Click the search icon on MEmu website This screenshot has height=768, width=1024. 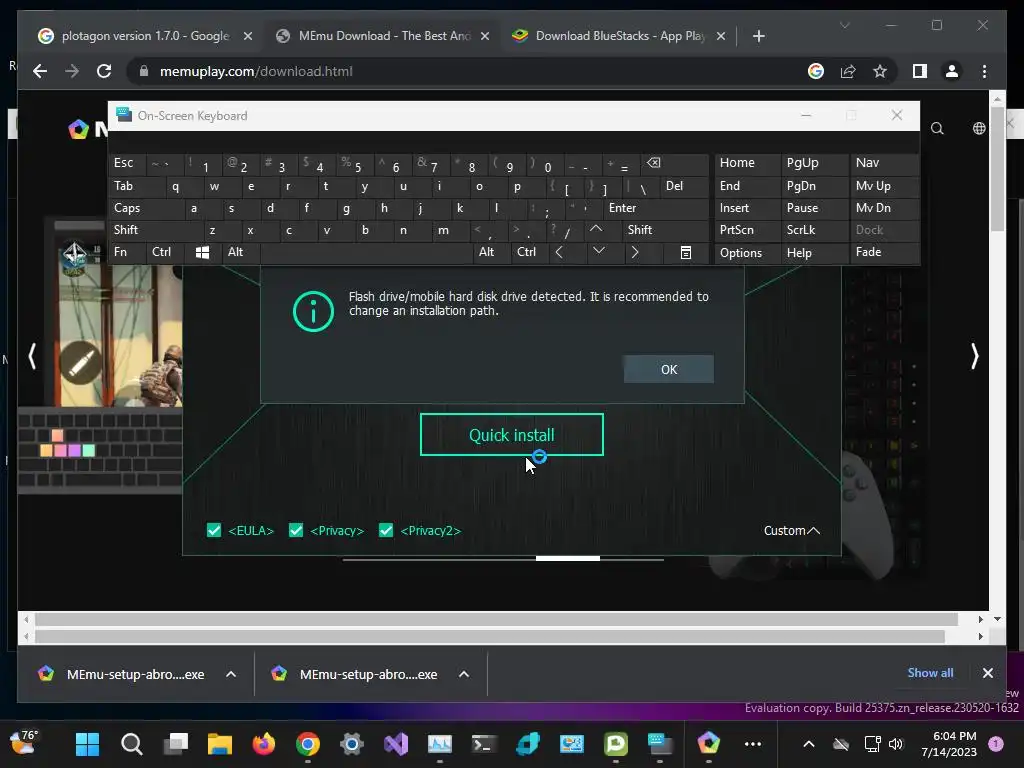(x=937, y=128)
